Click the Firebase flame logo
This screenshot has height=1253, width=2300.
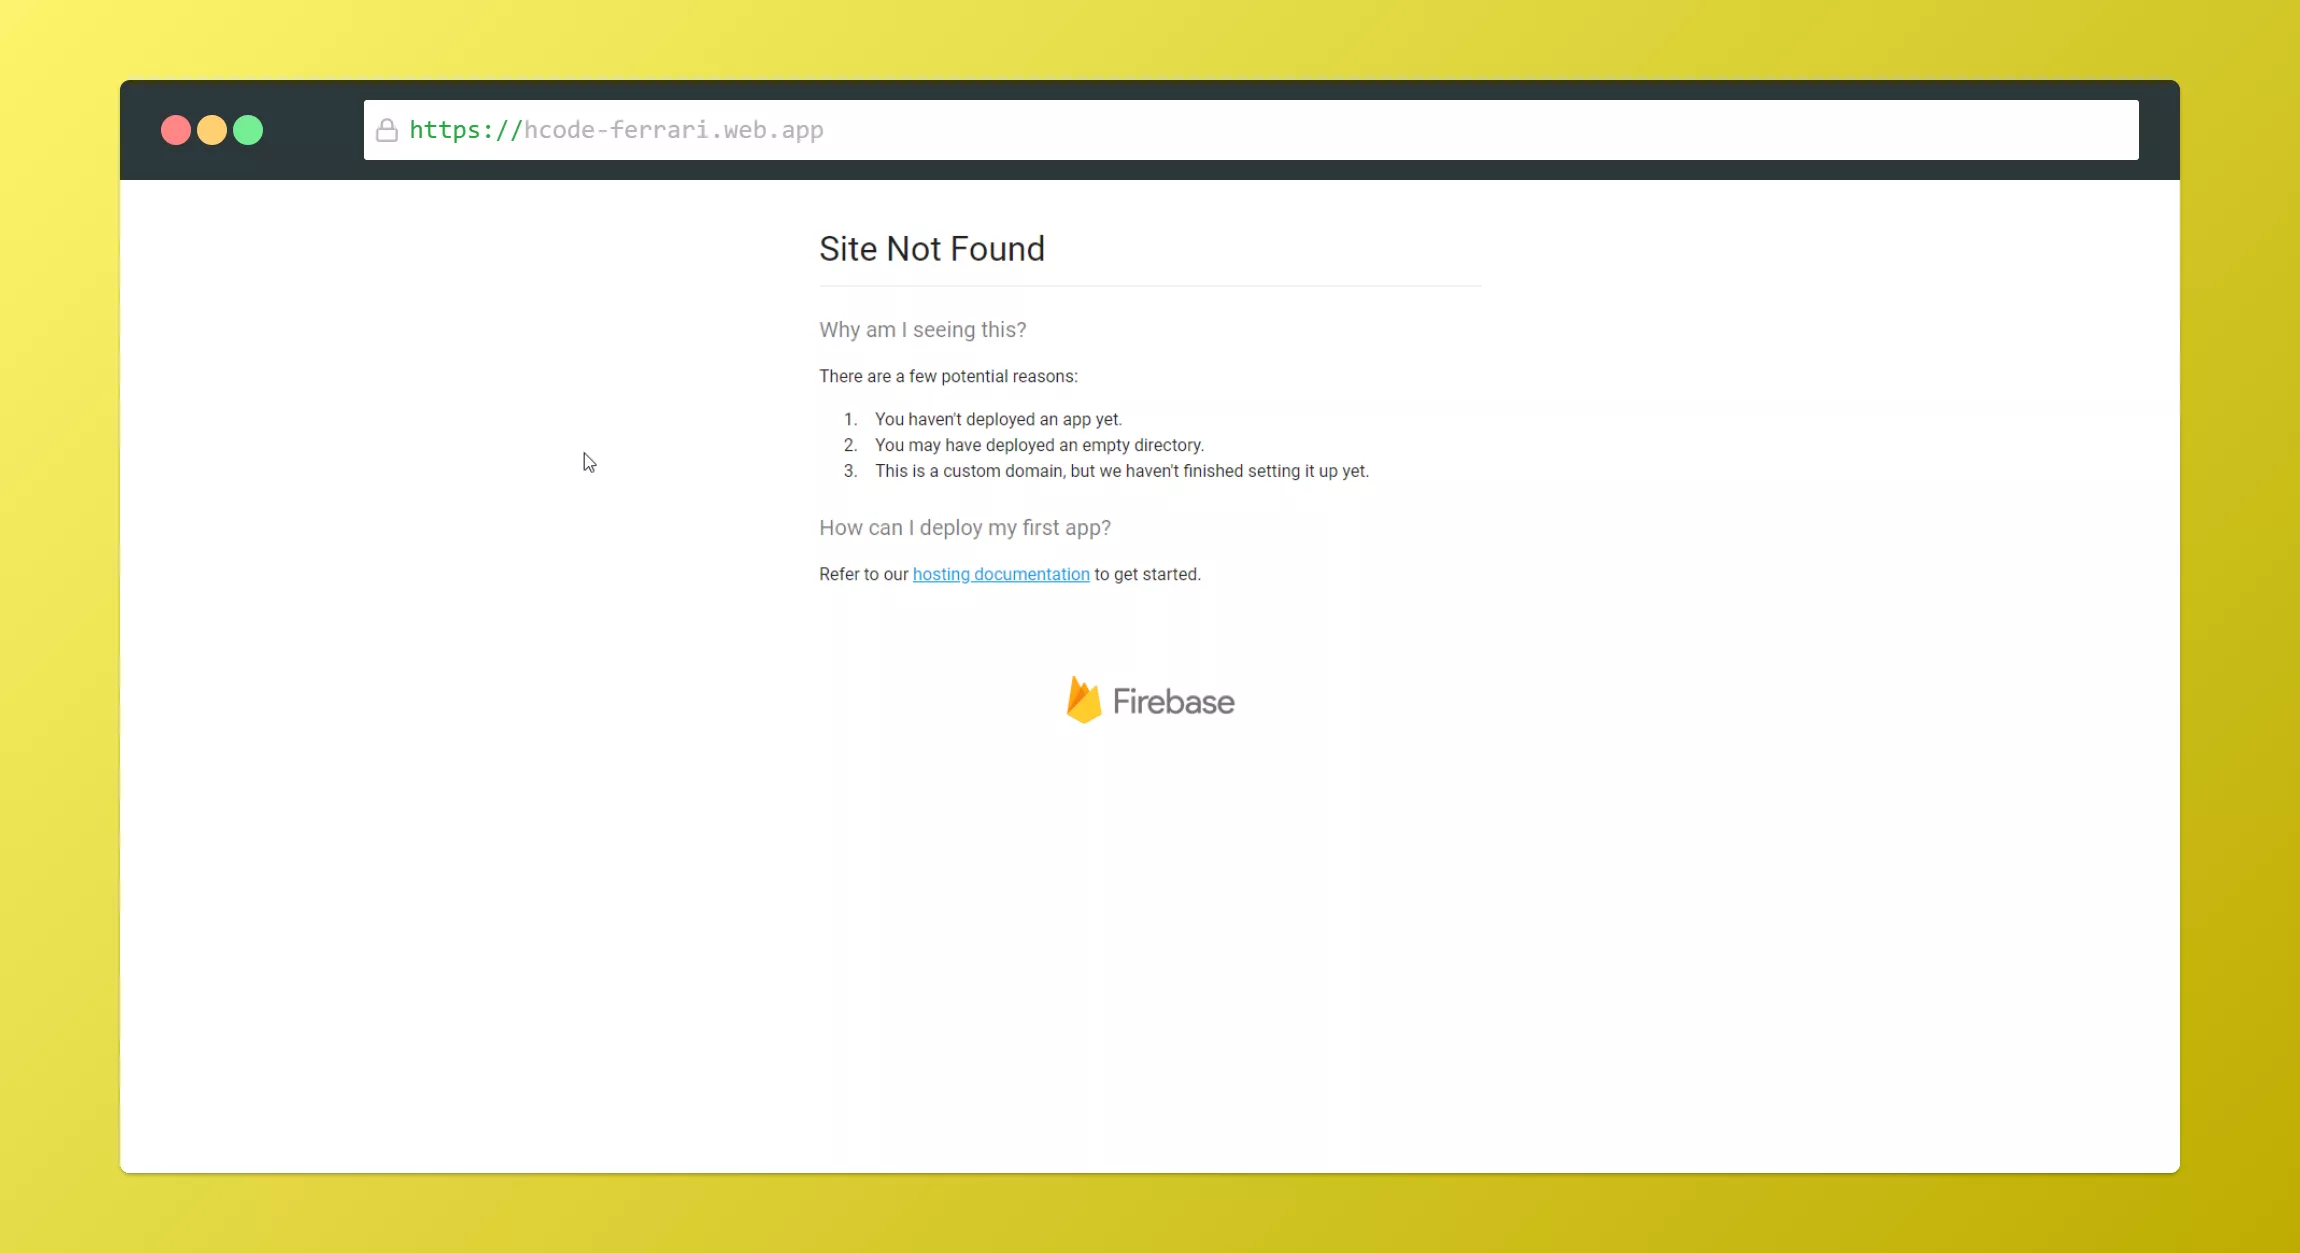(x=1084, y=699)
